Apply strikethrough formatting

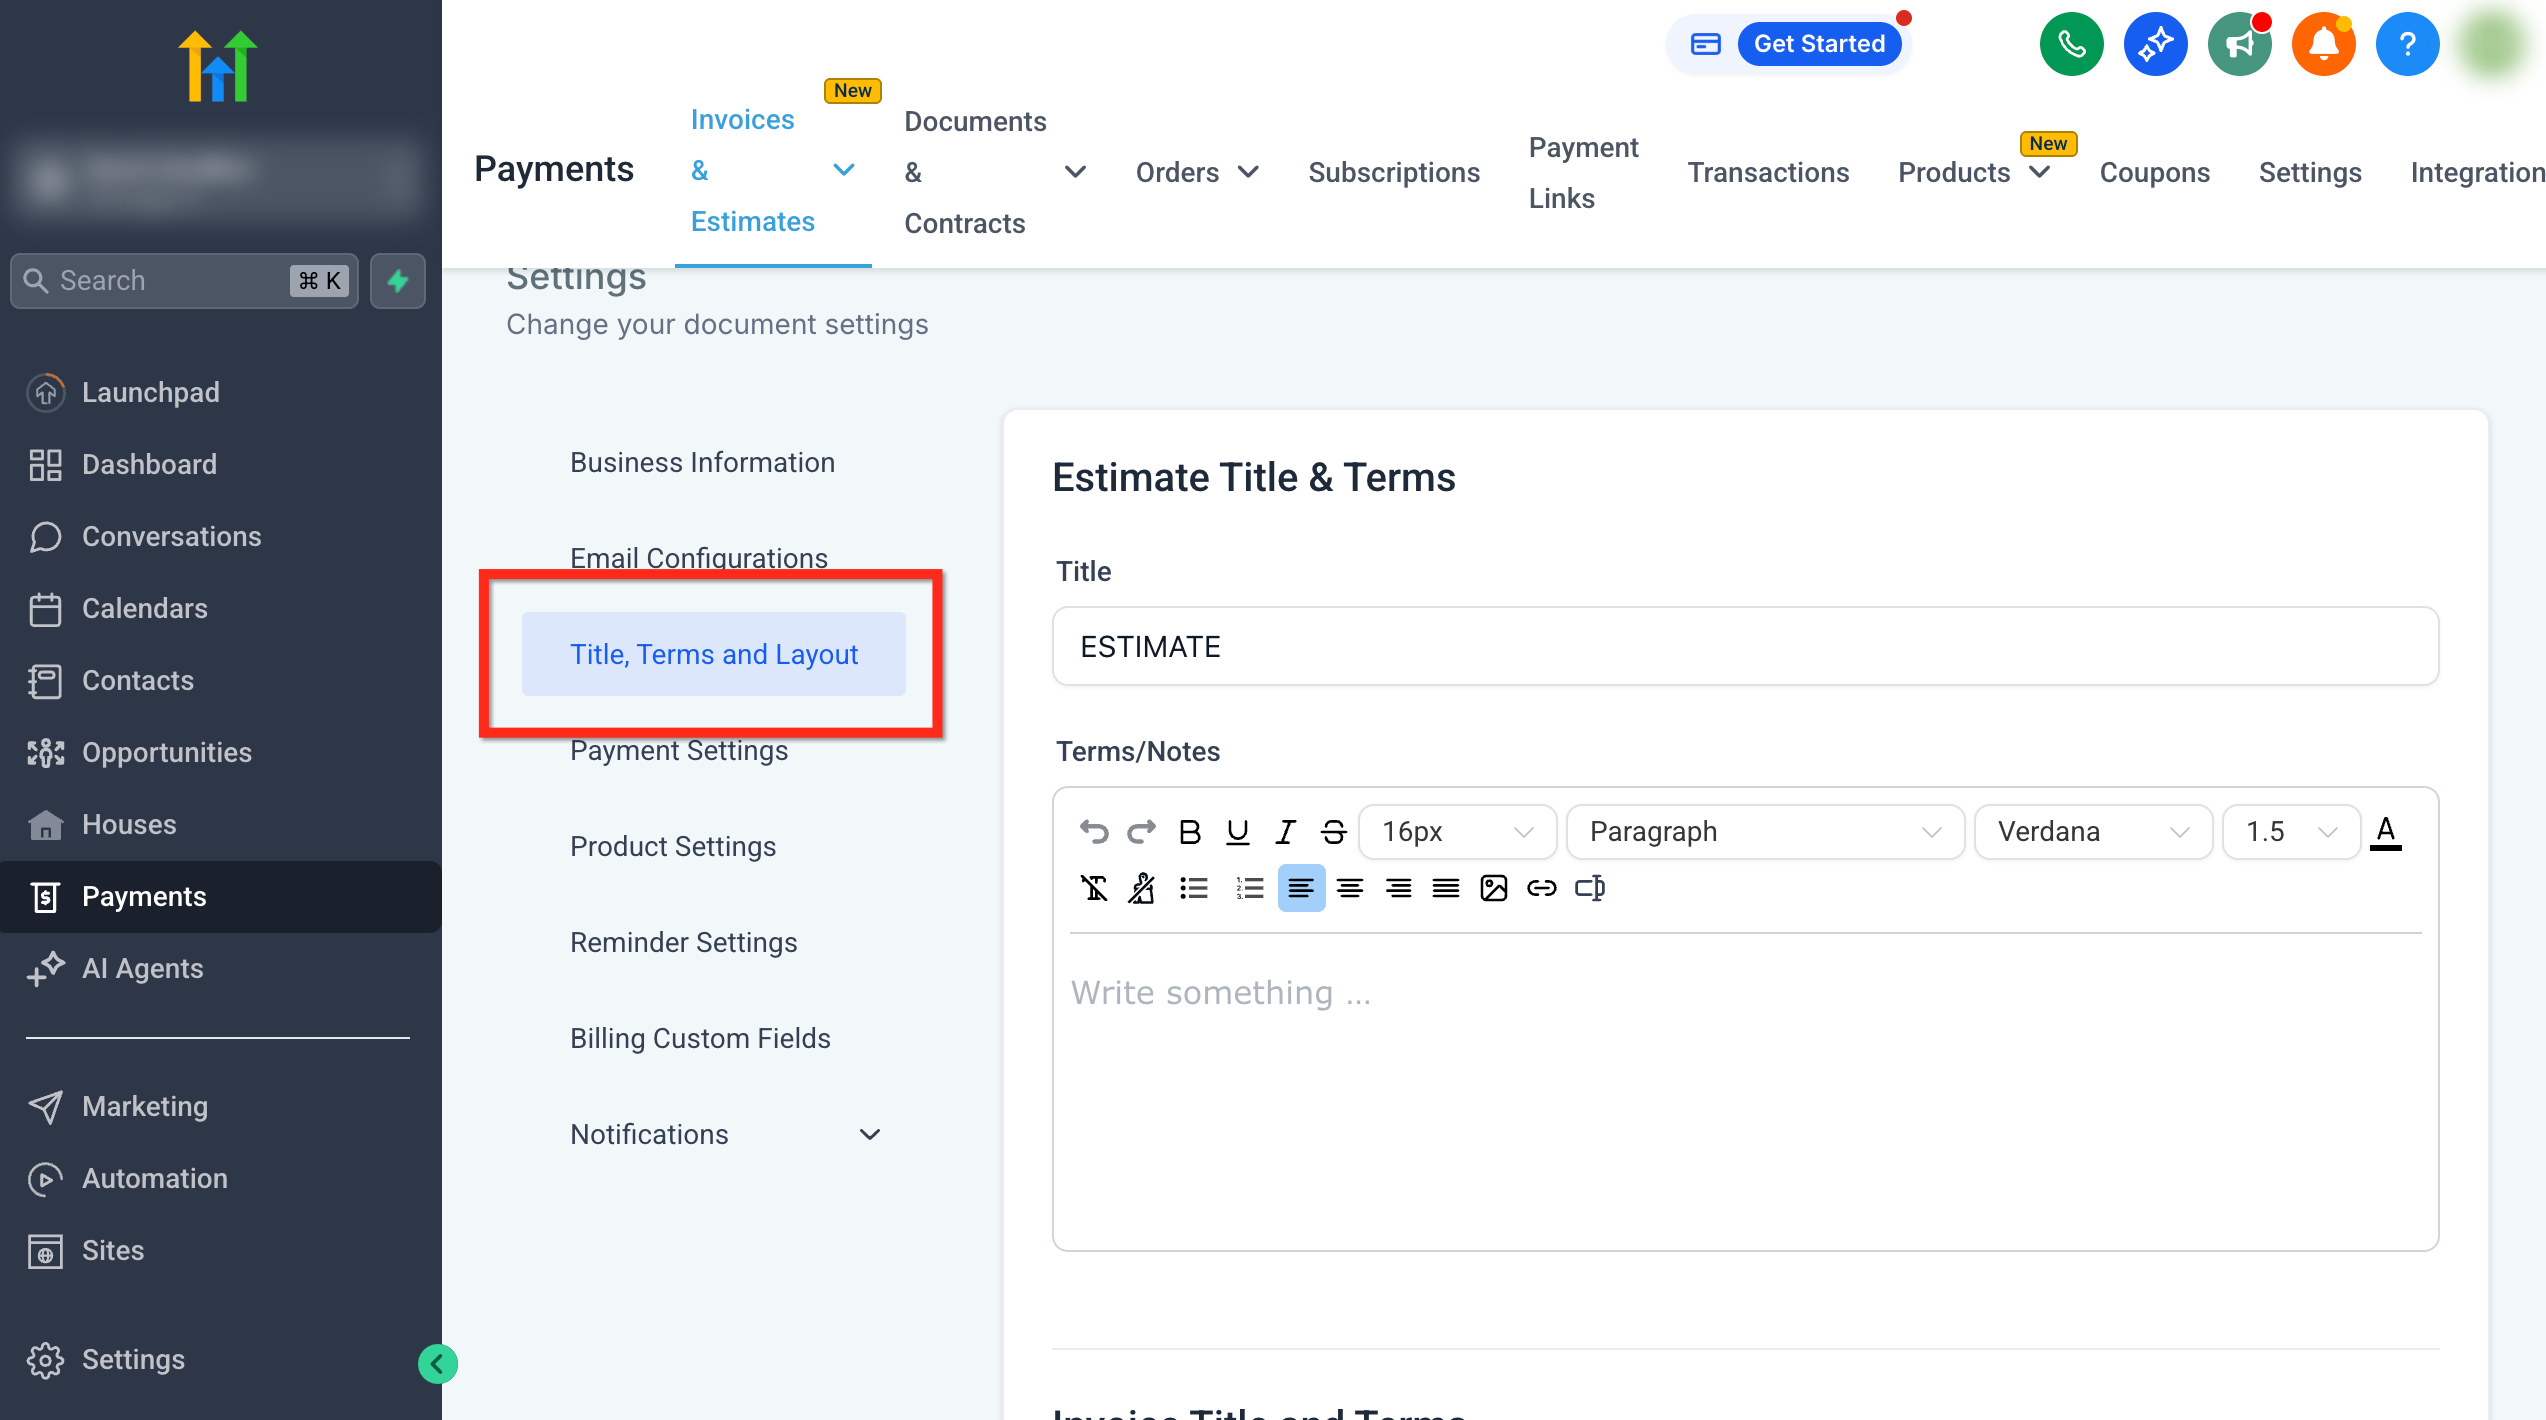click(1333, 832)
